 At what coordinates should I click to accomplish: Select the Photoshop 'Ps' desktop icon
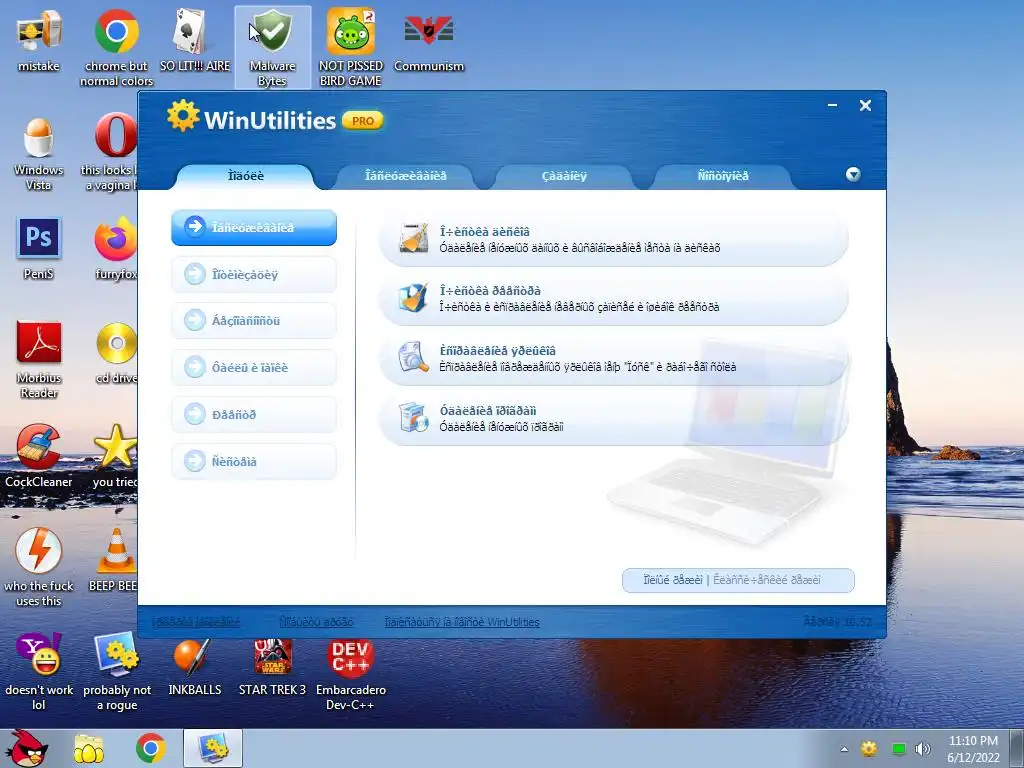click(39, 249)
